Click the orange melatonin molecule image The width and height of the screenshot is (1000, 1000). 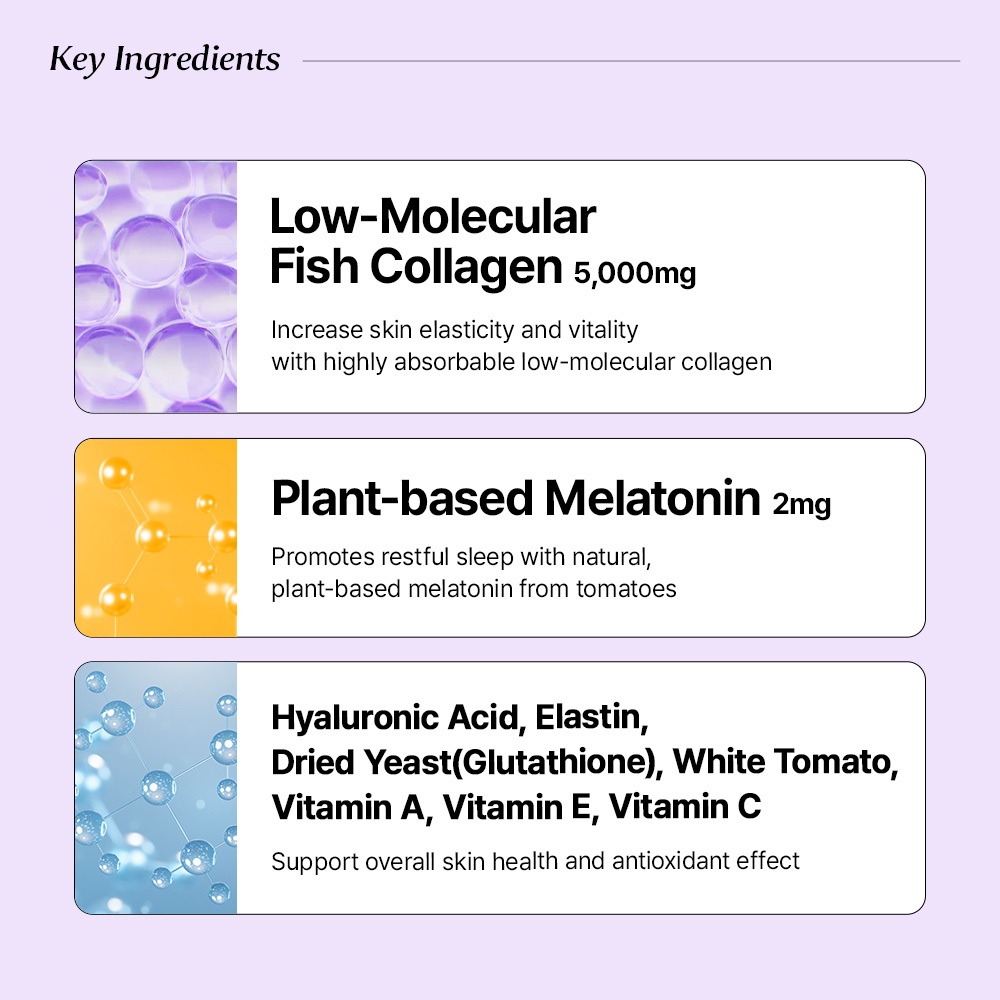tap(156, 537)
